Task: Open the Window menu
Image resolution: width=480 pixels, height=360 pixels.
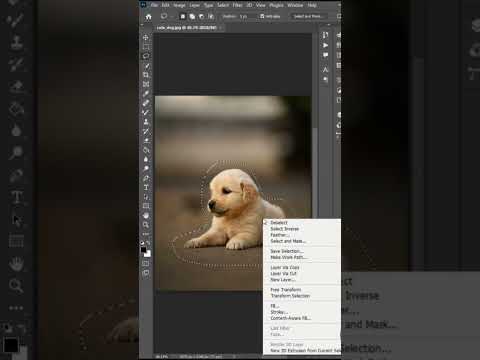Action: click(295, 5)
